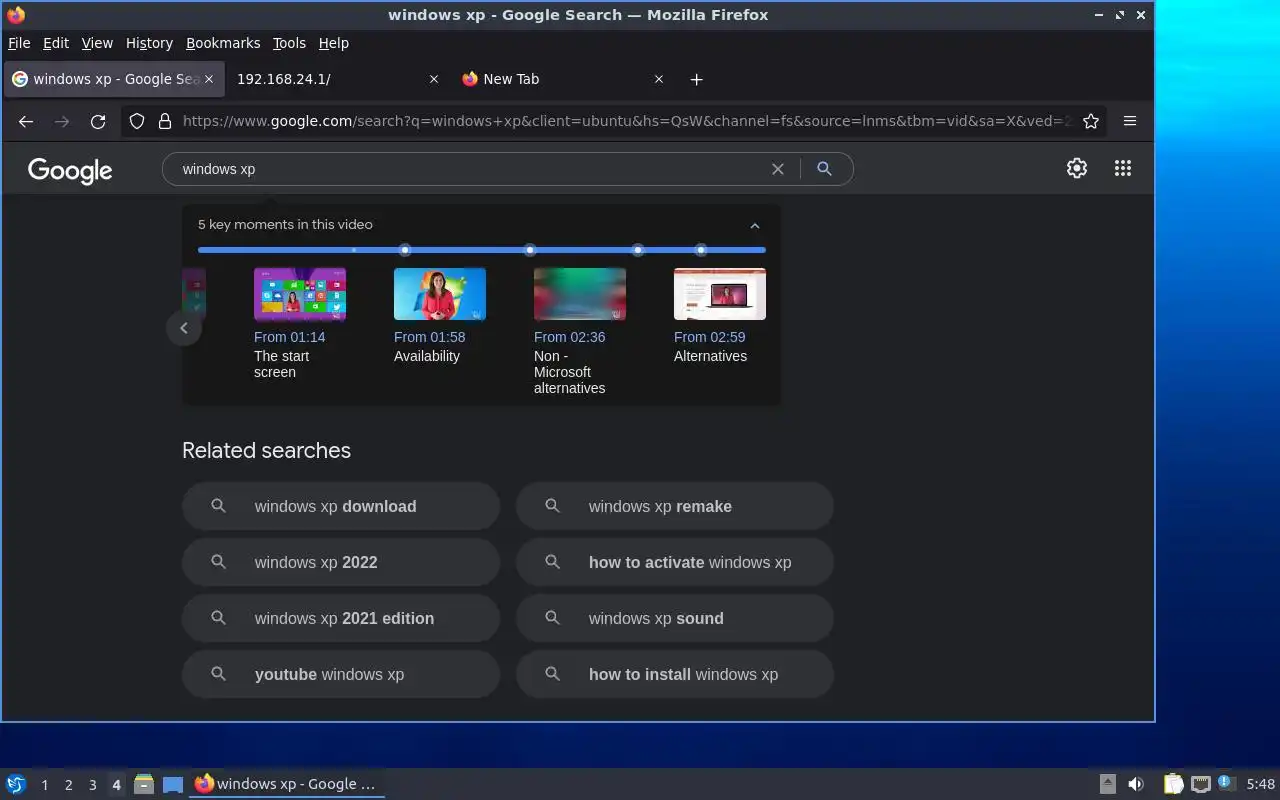
Task: Submit search with magnifier button
Action: [824, 169]
